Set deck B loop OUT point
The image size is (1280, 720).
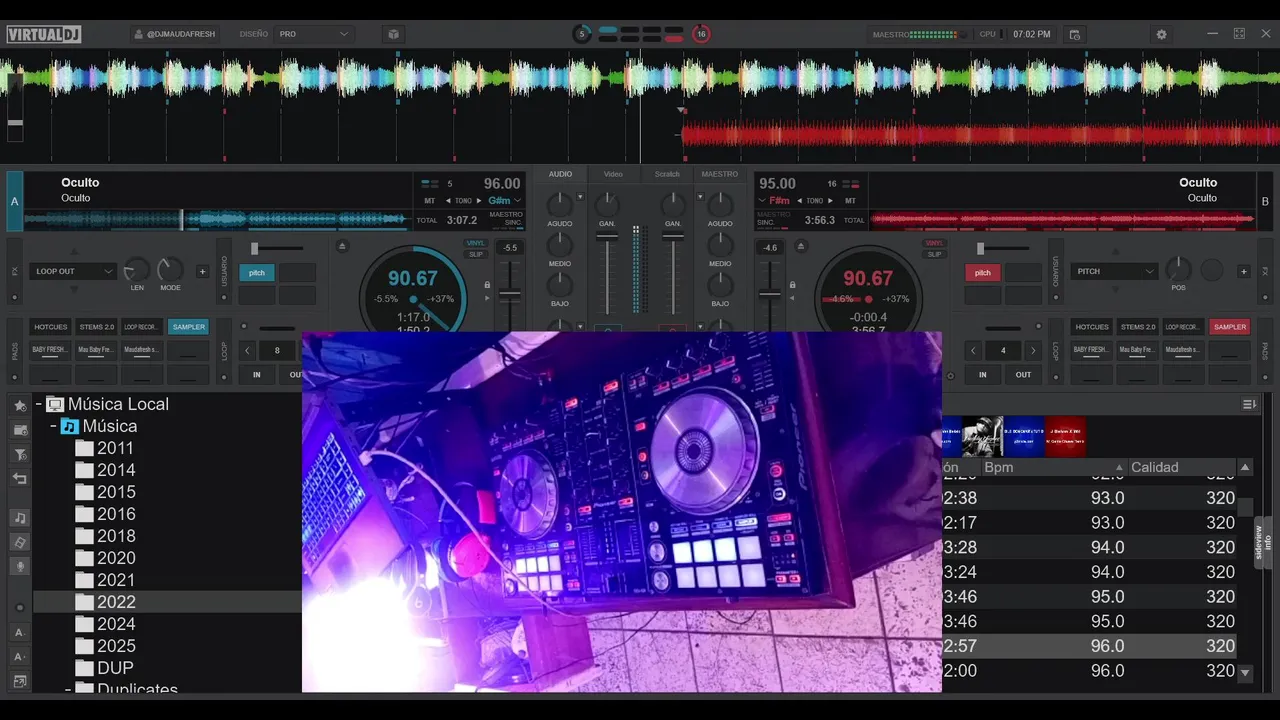pyautogui.click(x=1023, y=375)
